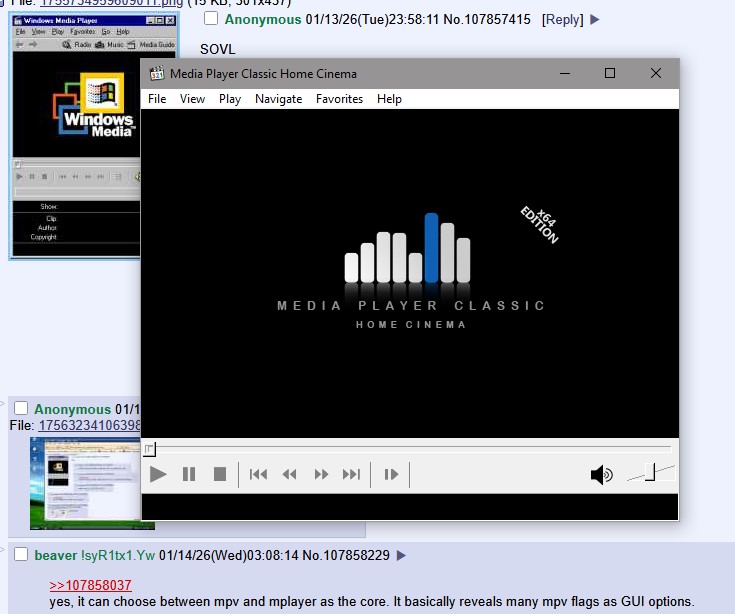
Task: Open the Windows Media Player image thumbnail
Action: coord(75,136)
